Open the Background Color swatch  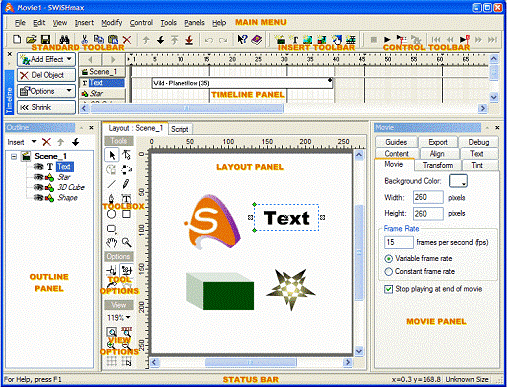point(458,181)
